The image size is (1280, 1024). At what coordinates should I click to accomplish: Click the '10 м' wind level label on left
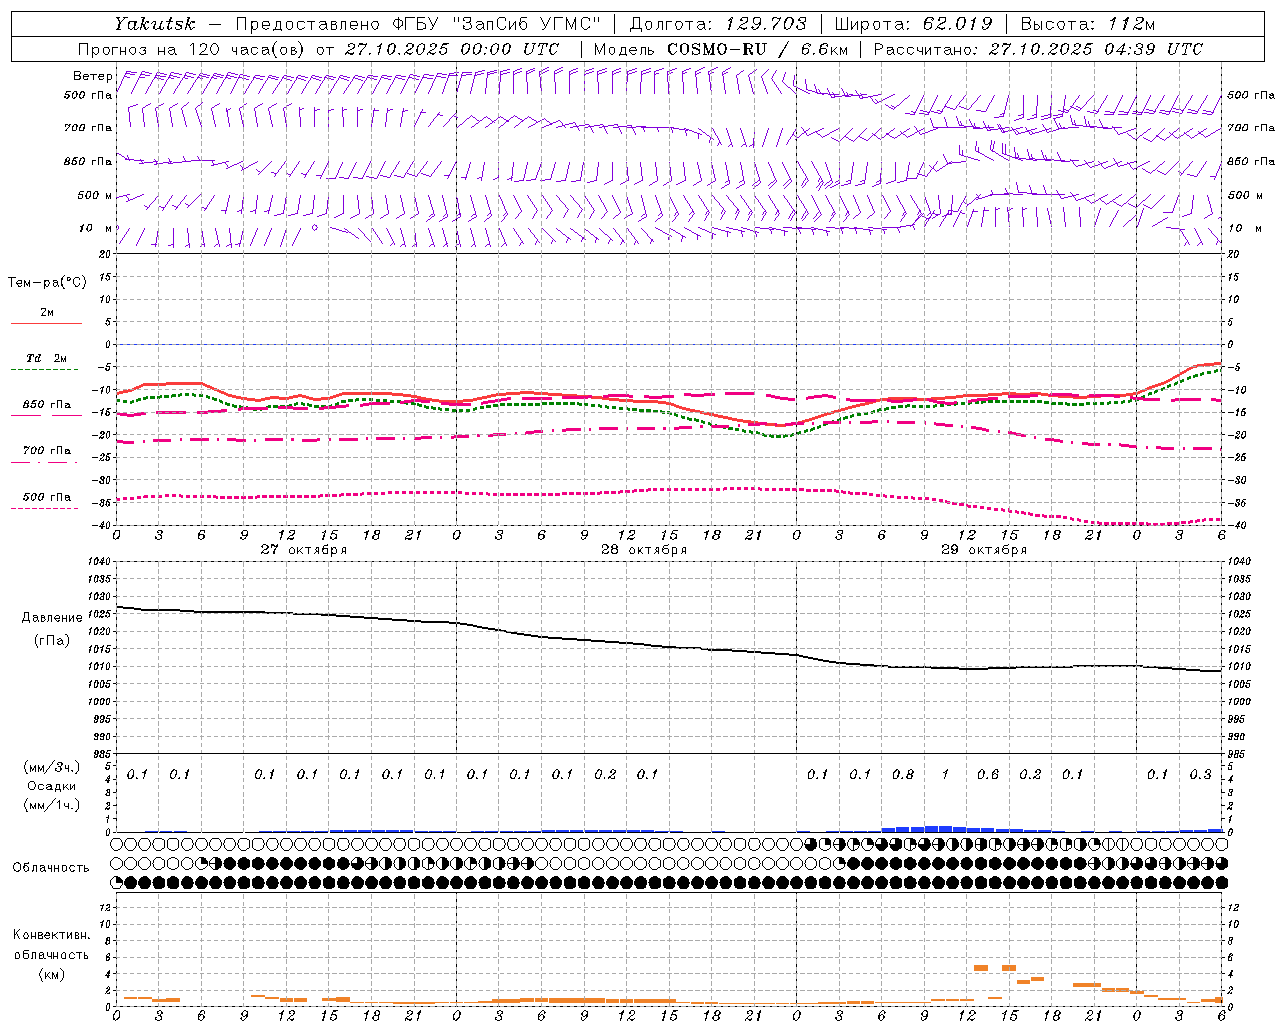coord(95,228)
